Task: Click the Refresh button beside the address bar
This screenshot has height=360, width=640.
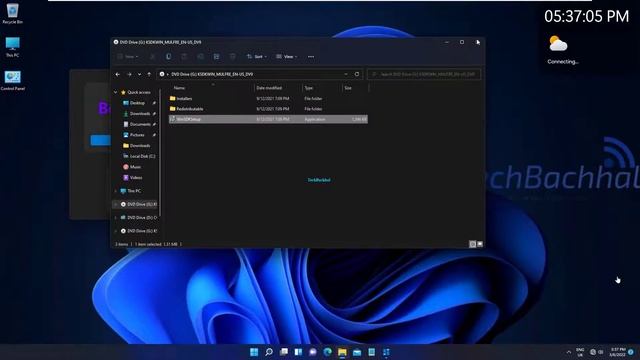Action: 357,74
